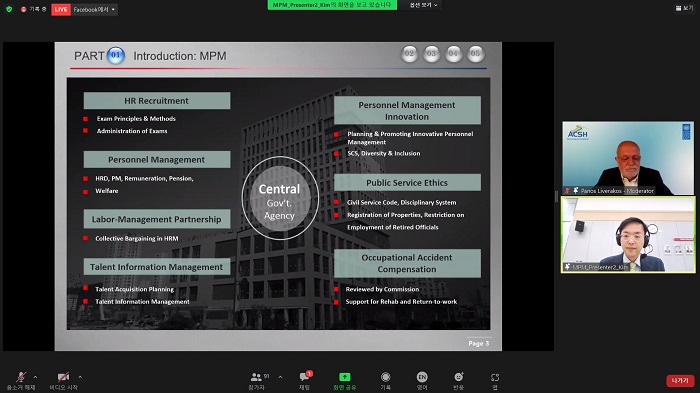Click red leave meeting button

pos(680,380)
